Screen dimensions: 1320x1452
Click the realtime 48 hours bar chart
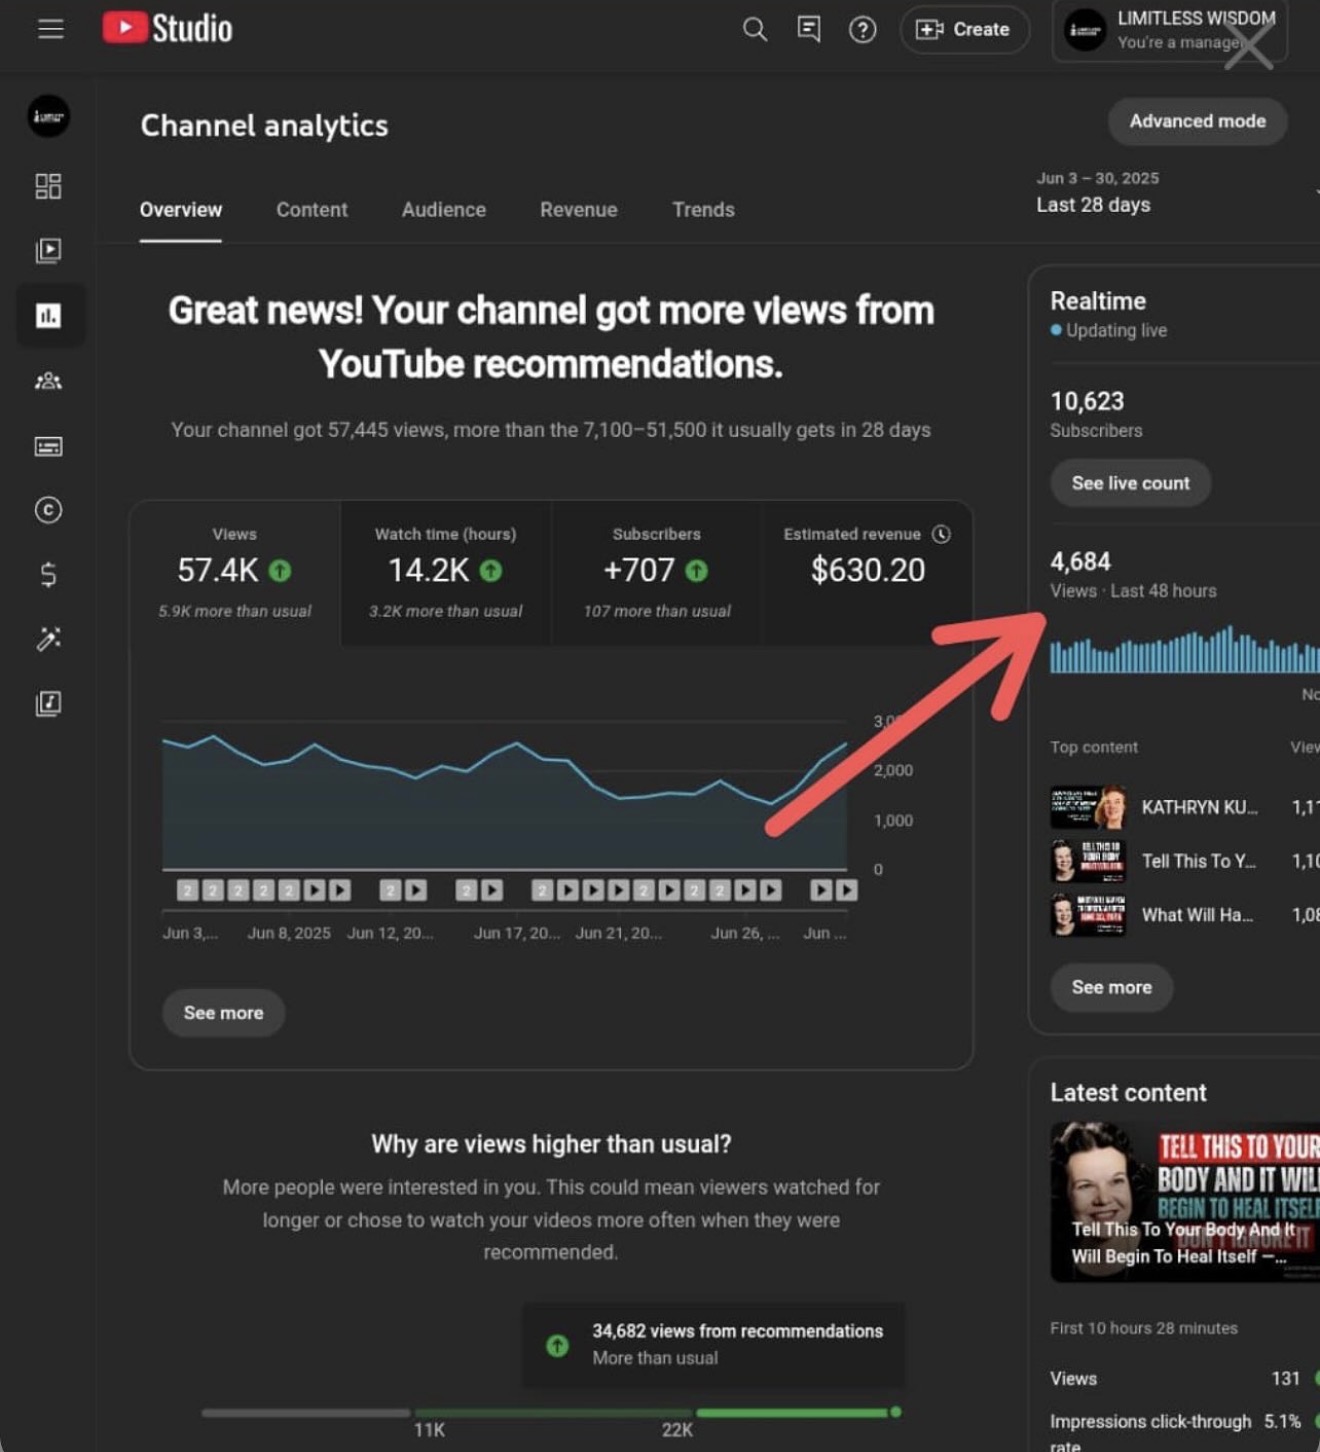point(1184,650)
